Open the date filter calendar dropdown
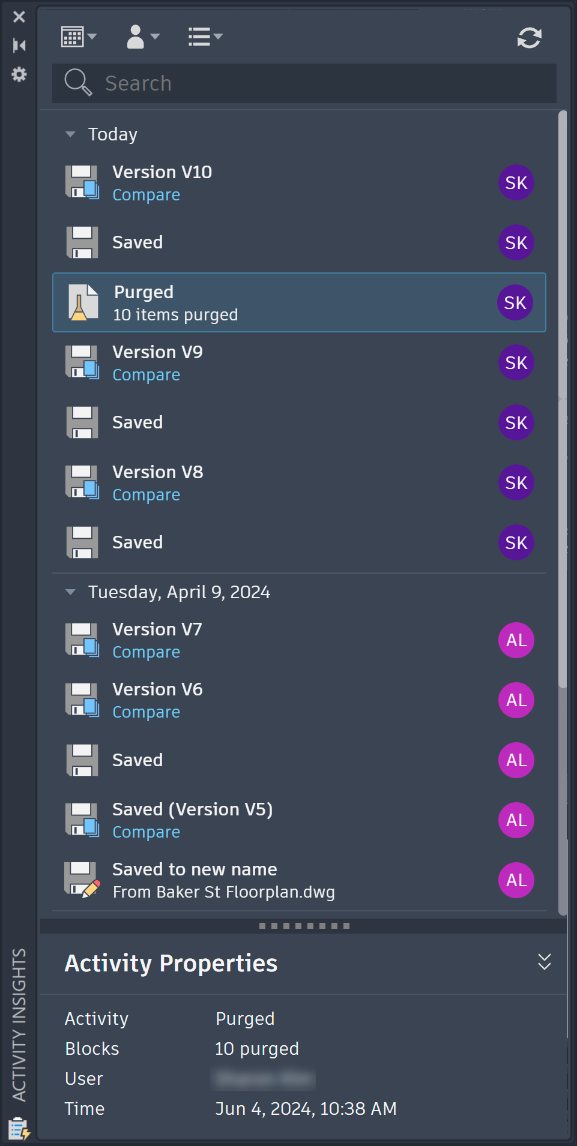Screen dimensions: 577x1146 pos(78,37)
